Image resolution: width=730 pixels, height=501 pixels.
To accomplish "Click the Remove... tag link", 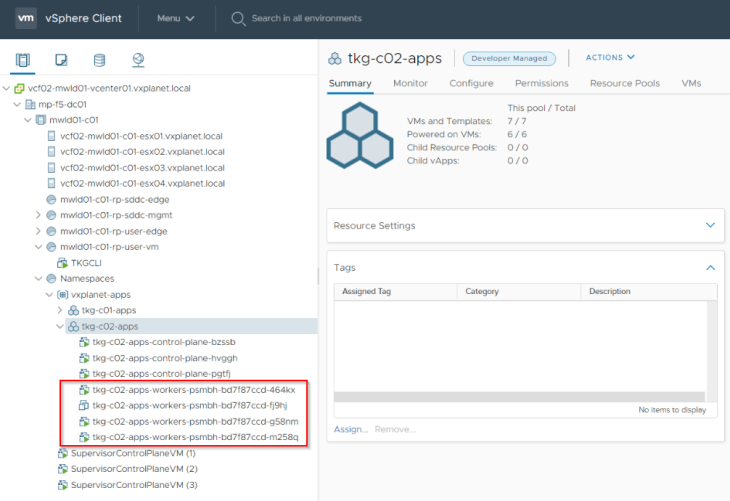I will (x=395, y=429).
